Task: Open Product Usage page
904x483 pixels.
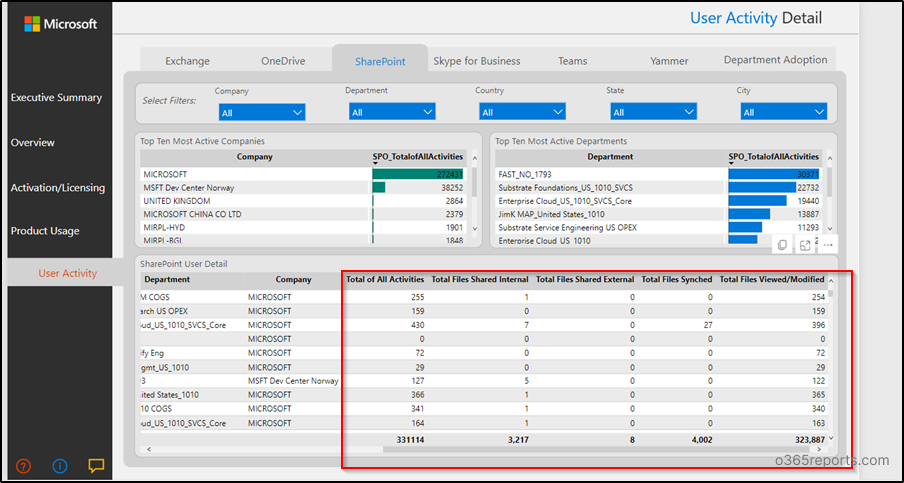Action: [x=45, y=231]
